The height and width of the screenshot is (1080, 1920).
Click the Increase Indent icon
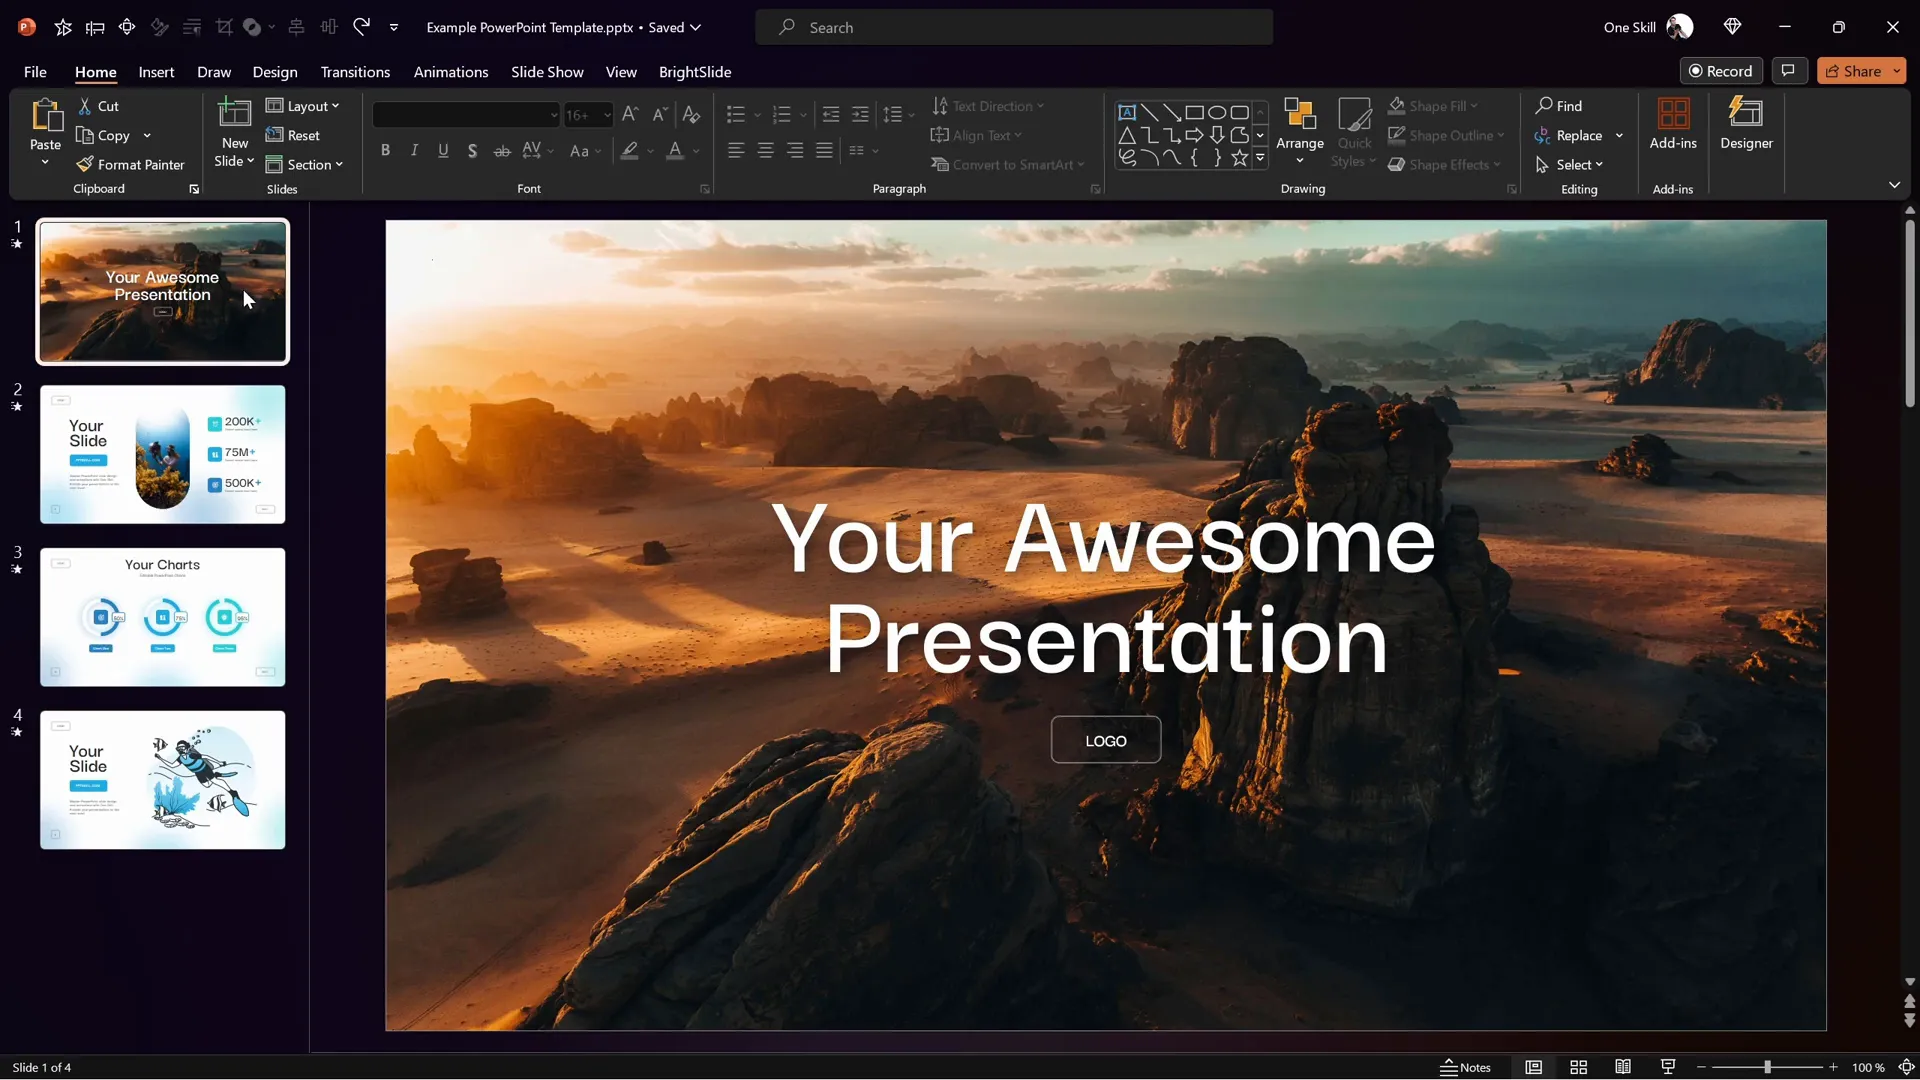pos(860,114)
